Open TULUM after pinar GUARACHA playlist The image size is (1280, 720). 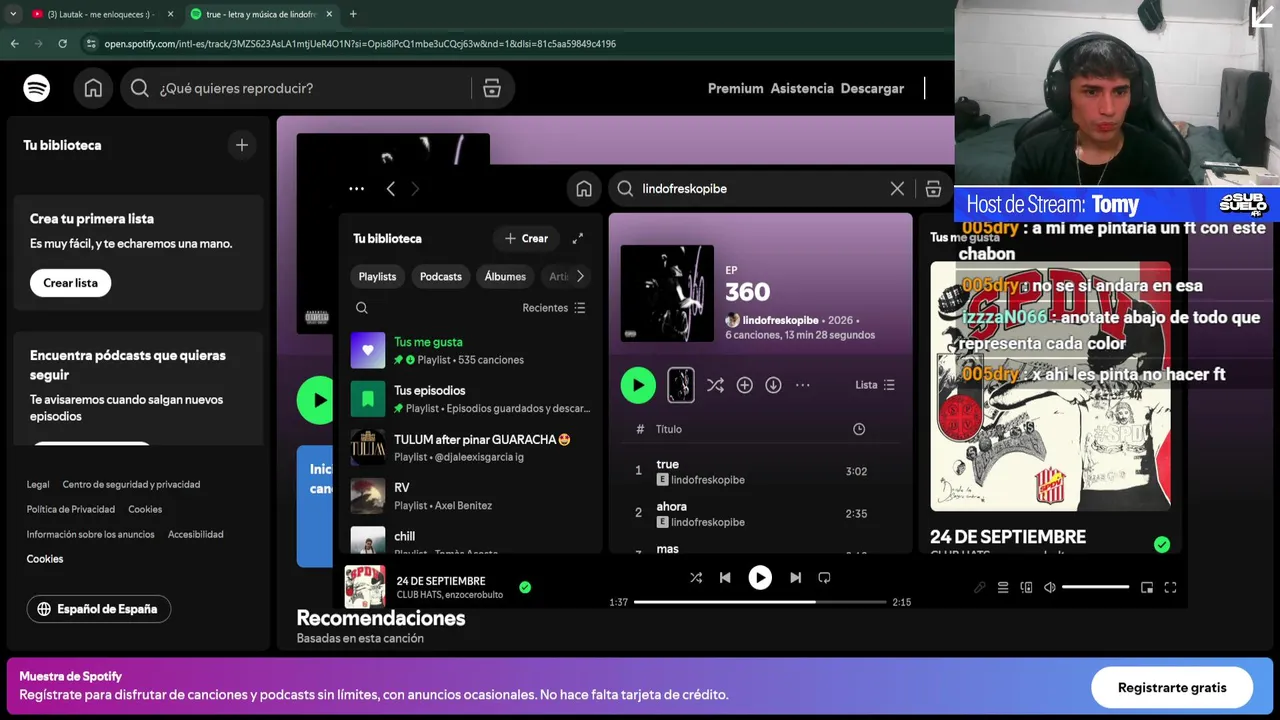click(x=471, y=447)
